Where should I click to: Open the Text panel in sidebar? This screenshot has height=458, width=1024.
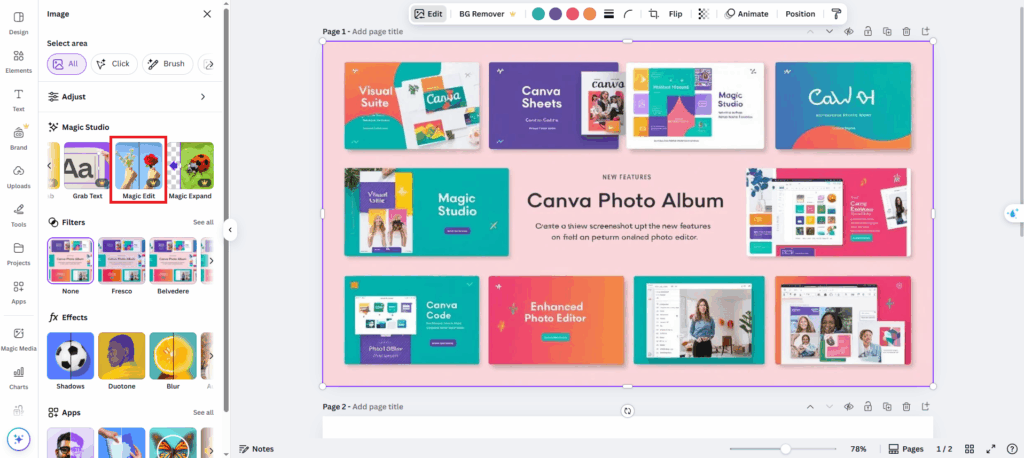(x=18, y=99)
